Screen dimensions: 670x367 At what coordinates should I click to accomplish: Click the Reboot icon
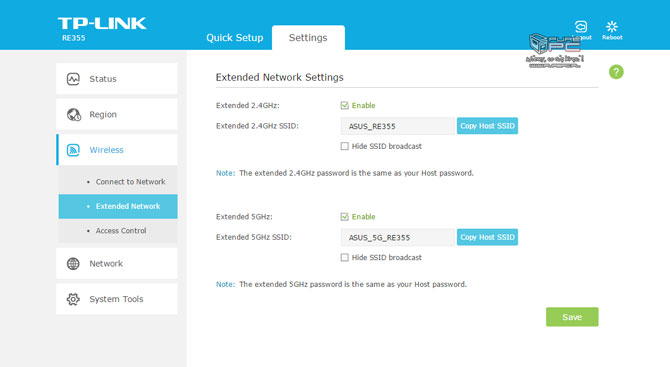coord(612,26)
